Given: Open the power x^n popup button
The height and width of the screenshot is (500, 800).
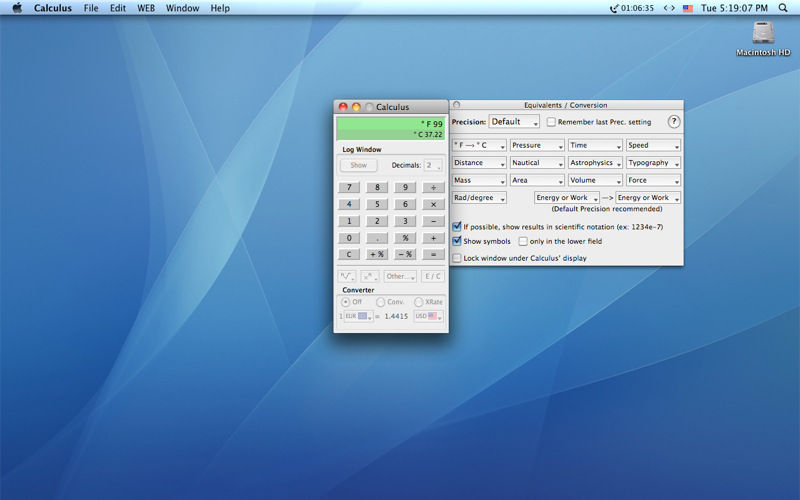Looking at the screenshot, I should (x=369, y=276).
